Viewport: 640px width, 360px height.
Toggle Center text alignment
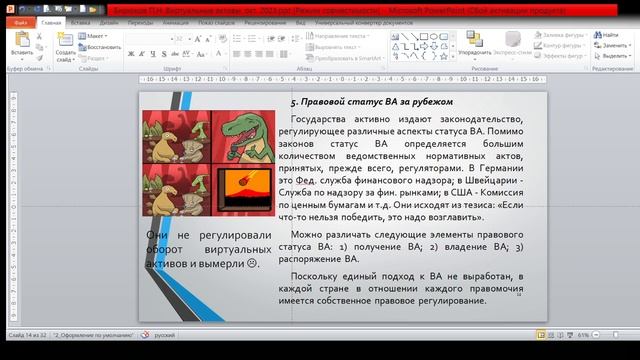tap(248, 54)
